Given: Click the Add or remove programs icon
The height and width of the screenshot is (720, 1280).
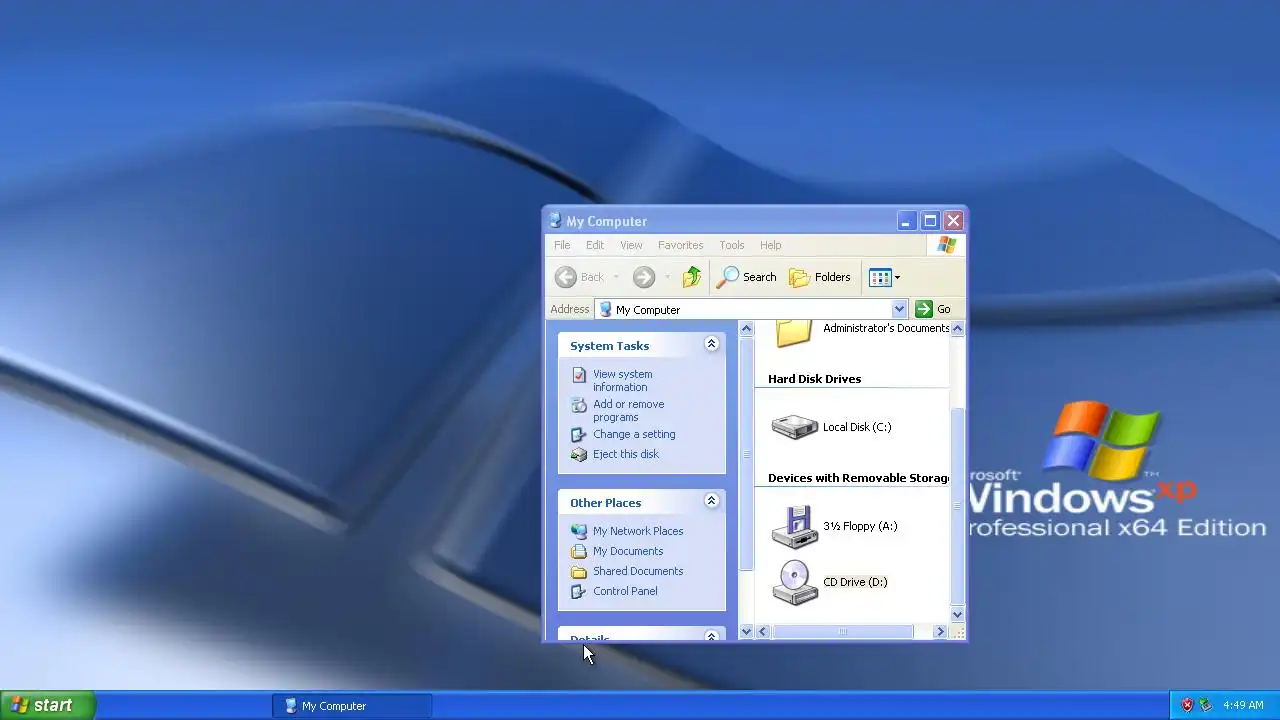Looking at the screenshot, I should point(579,405).
